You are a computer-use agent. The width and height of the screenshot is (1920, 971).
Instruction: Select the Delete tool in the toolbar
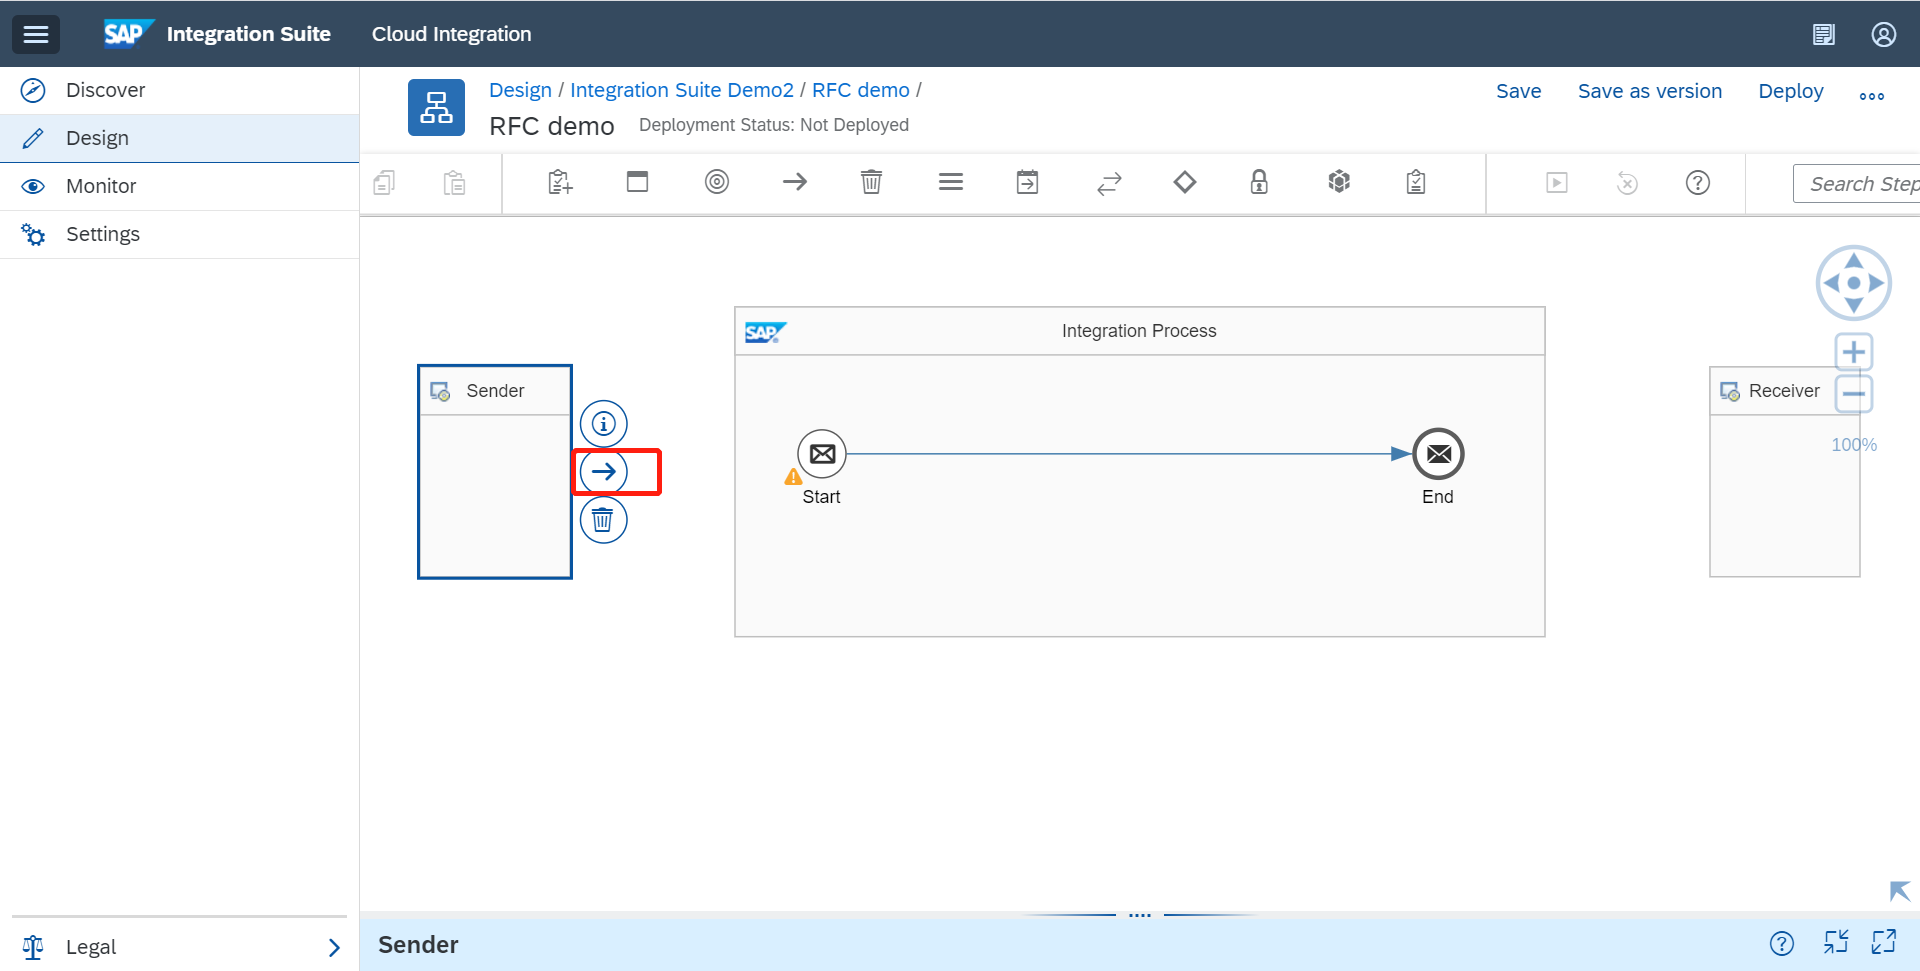point(871,182)
